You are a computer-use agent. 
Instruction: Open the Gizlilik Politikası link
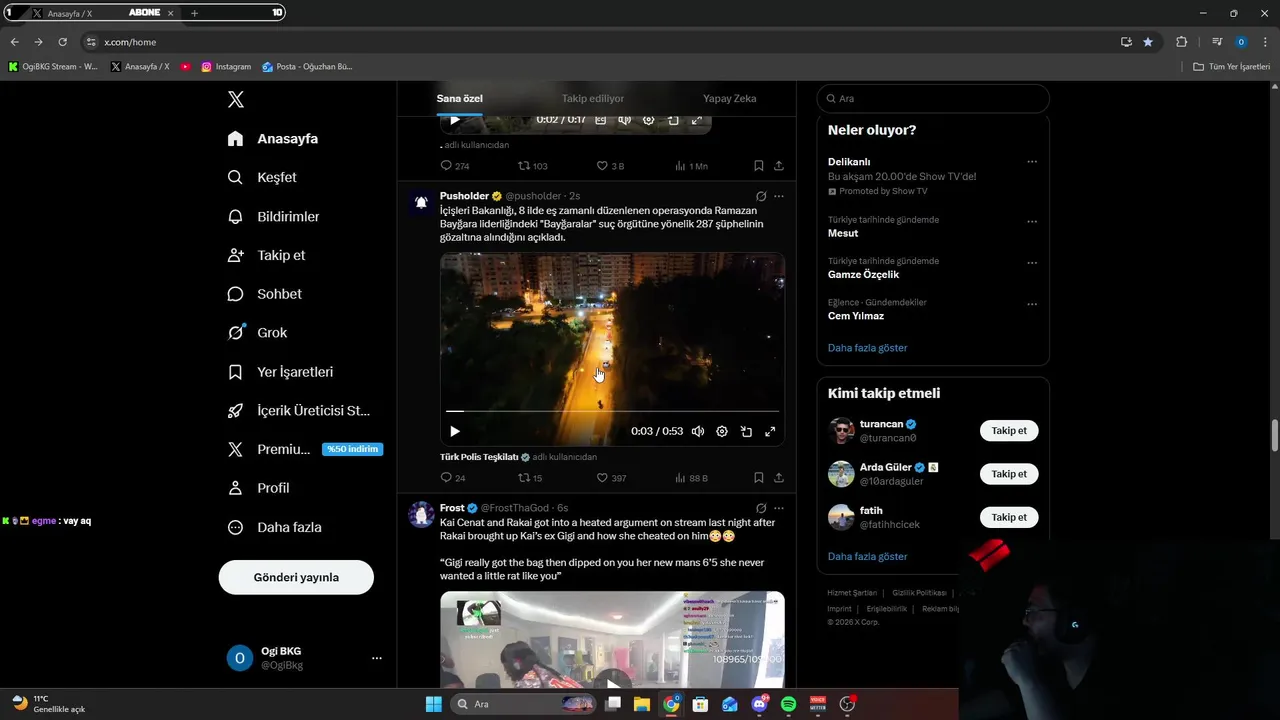pos(920,593)
